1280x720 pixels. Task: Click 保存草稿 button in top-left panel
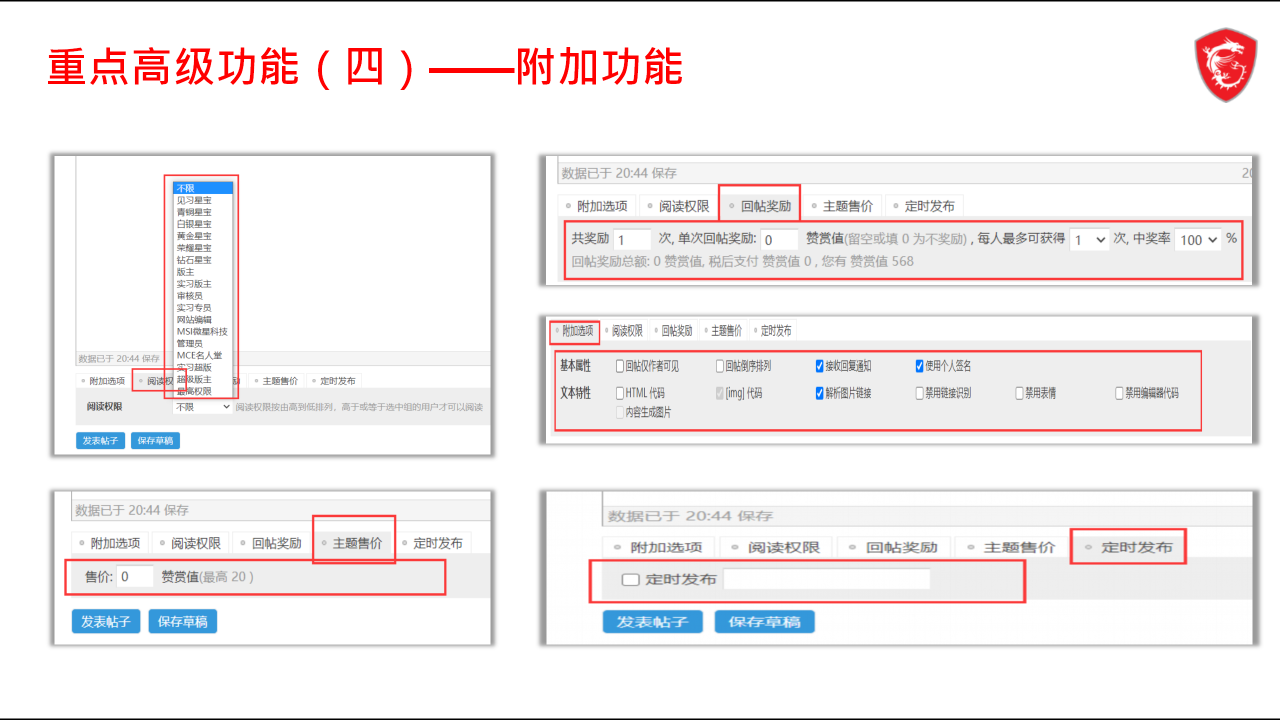coord(155,441)
